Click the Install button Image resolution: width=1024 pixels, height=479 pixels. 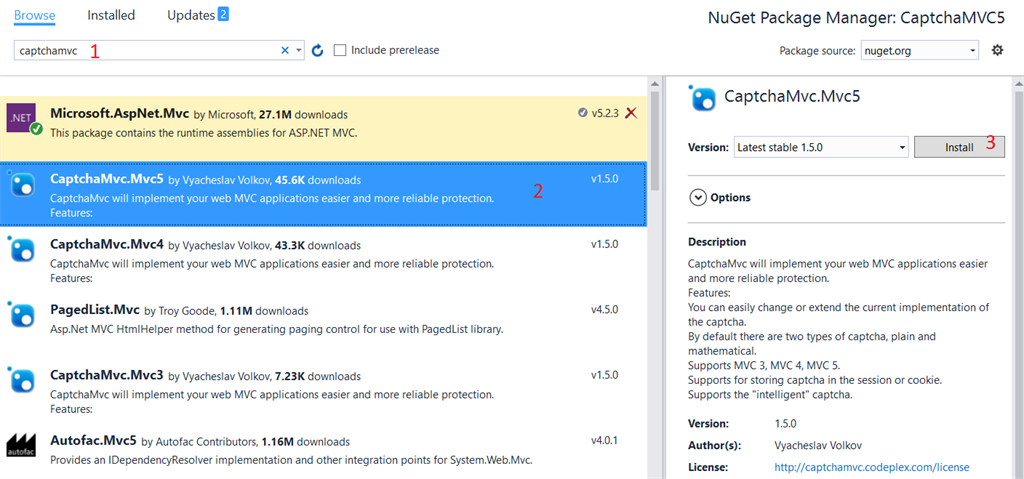(959, 147)
